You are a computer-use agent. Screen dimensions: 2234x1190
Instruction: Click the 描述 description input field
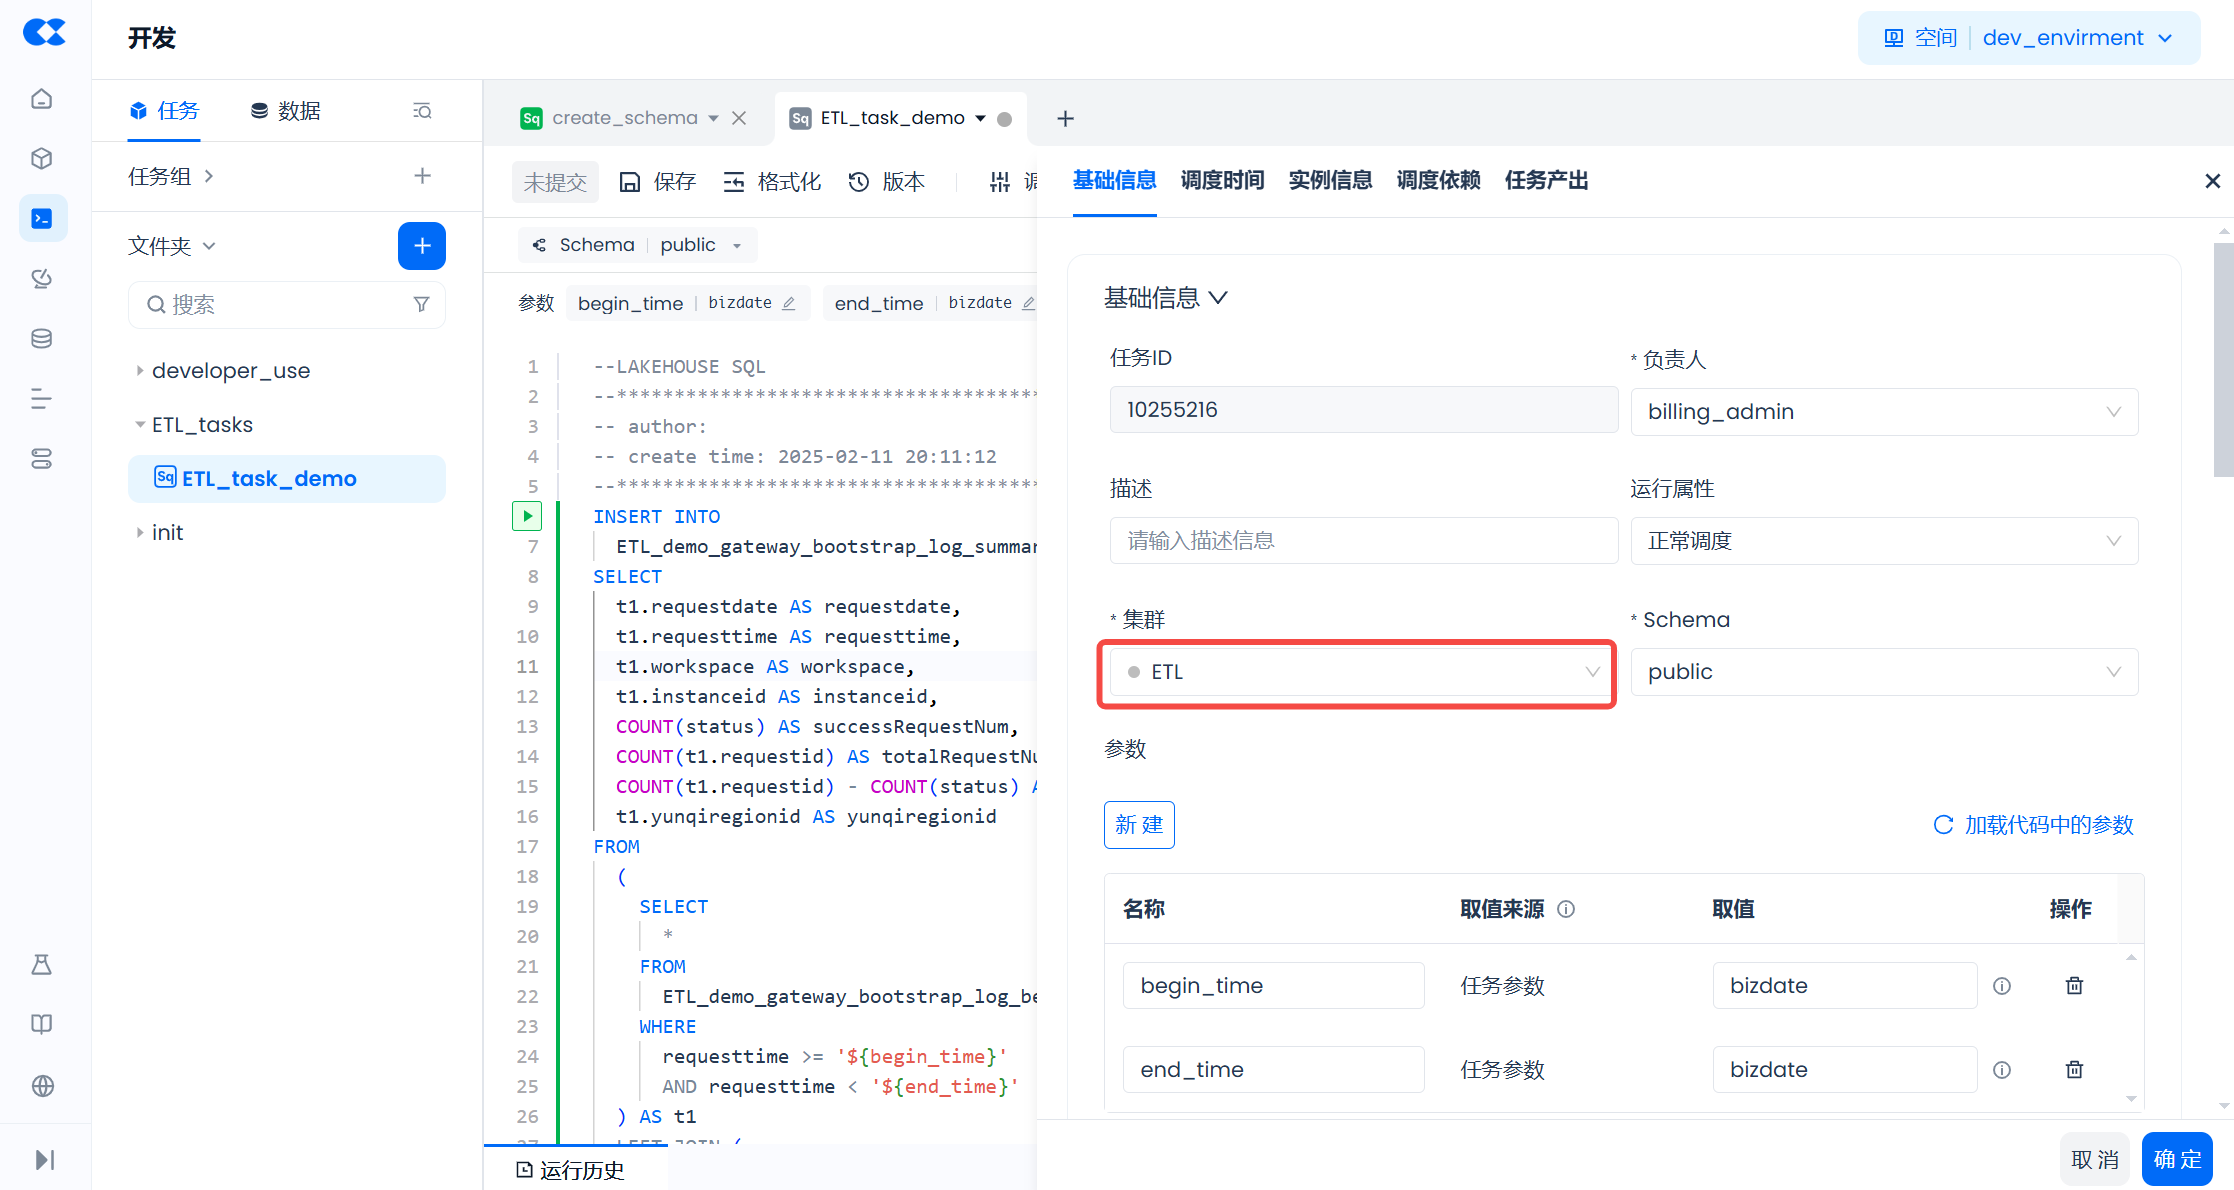(1363, 541)
